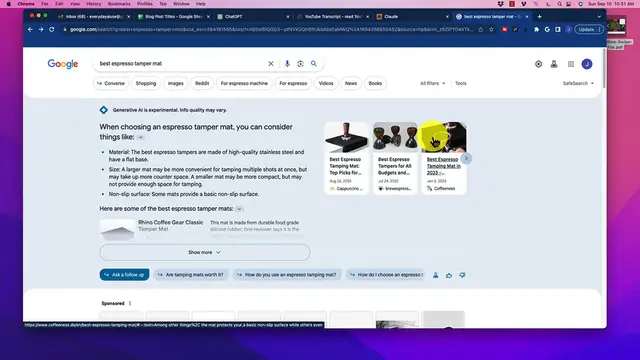This screenshot has height=360, width=640.
Task: Go forward in Chrome
Action: pos(41,29)
